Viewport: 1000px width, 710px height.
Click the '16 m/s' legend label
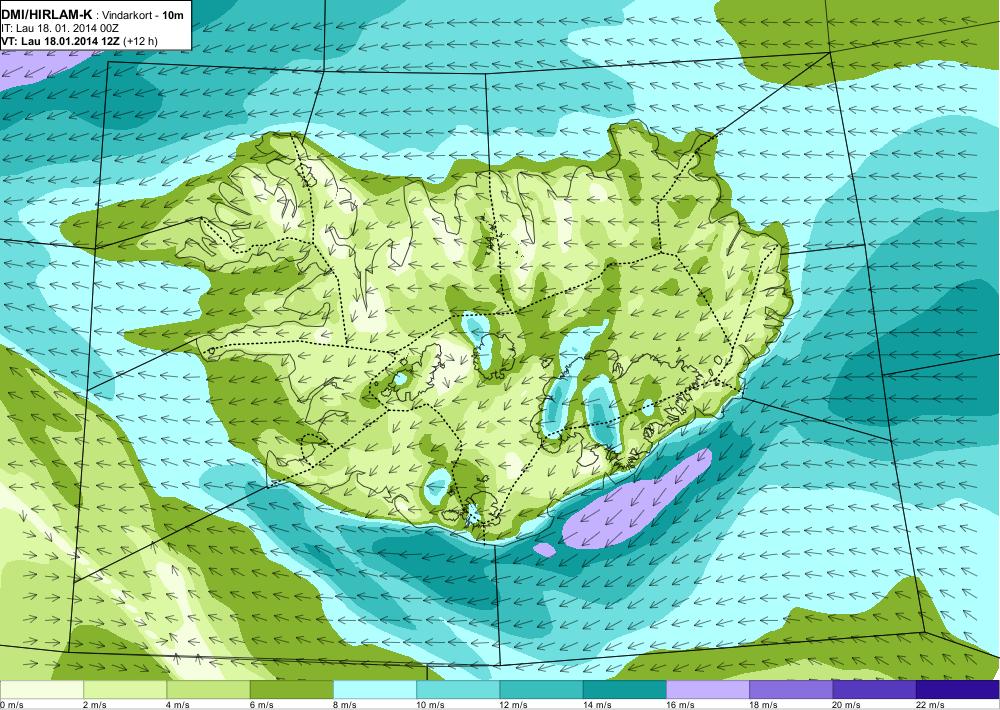pos(680,705)
